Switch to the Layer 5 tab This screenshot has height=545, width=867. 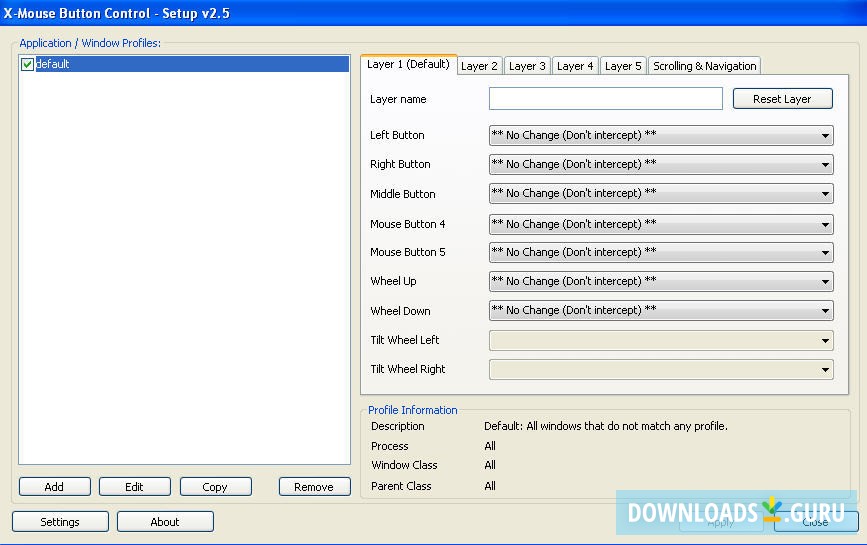tap(623, 66)
